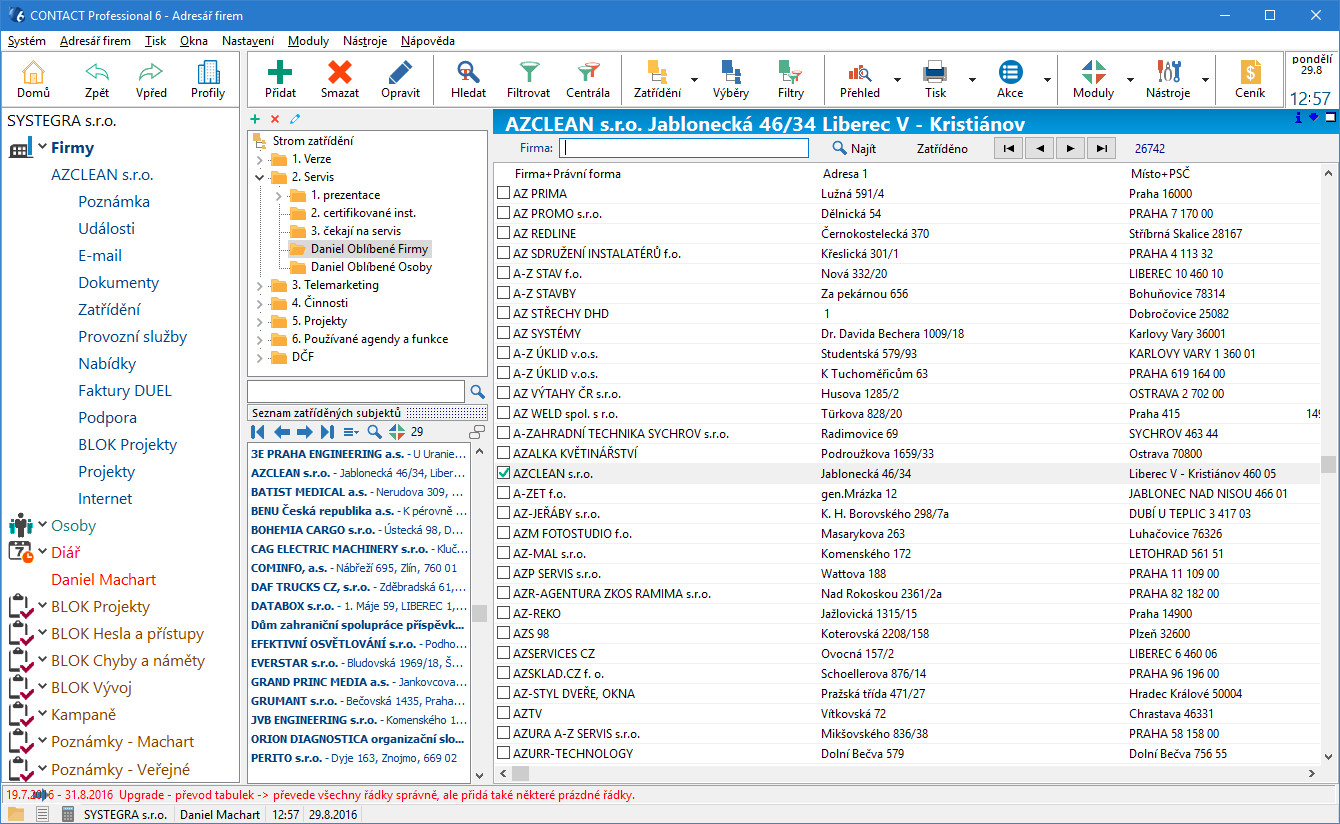Add node with green plus above tree
This screenshot has width=1340, height=824.
(x=255, y=119)
